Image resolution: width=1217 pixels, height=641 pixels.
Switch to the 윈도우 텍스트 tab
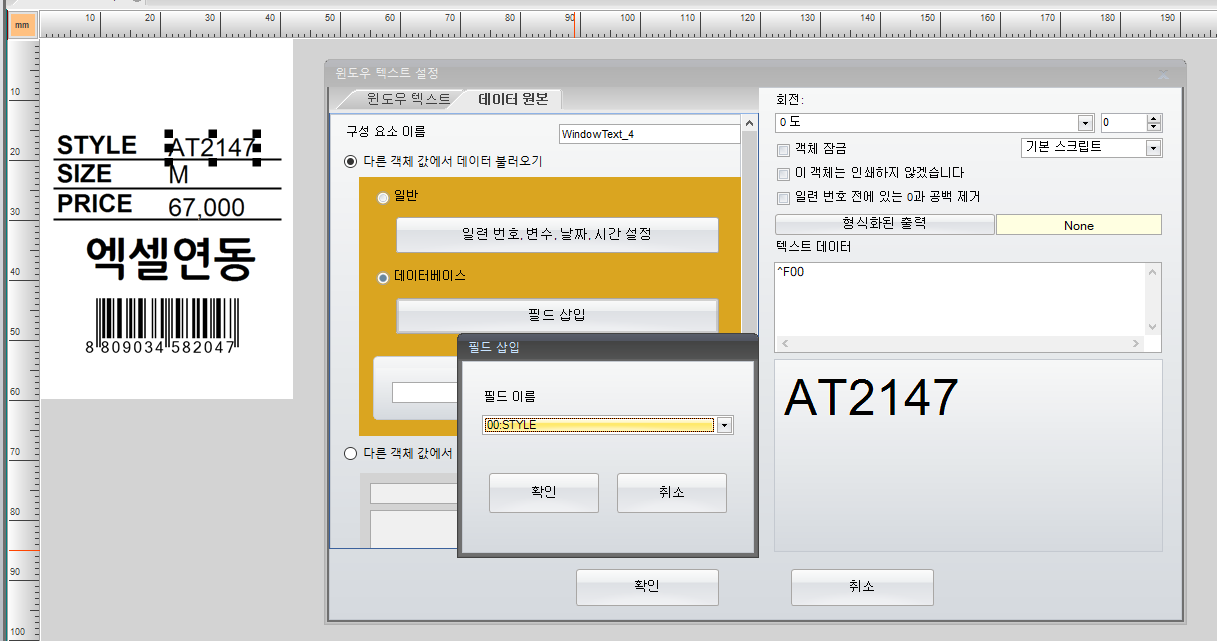click(x=408, y=99)
